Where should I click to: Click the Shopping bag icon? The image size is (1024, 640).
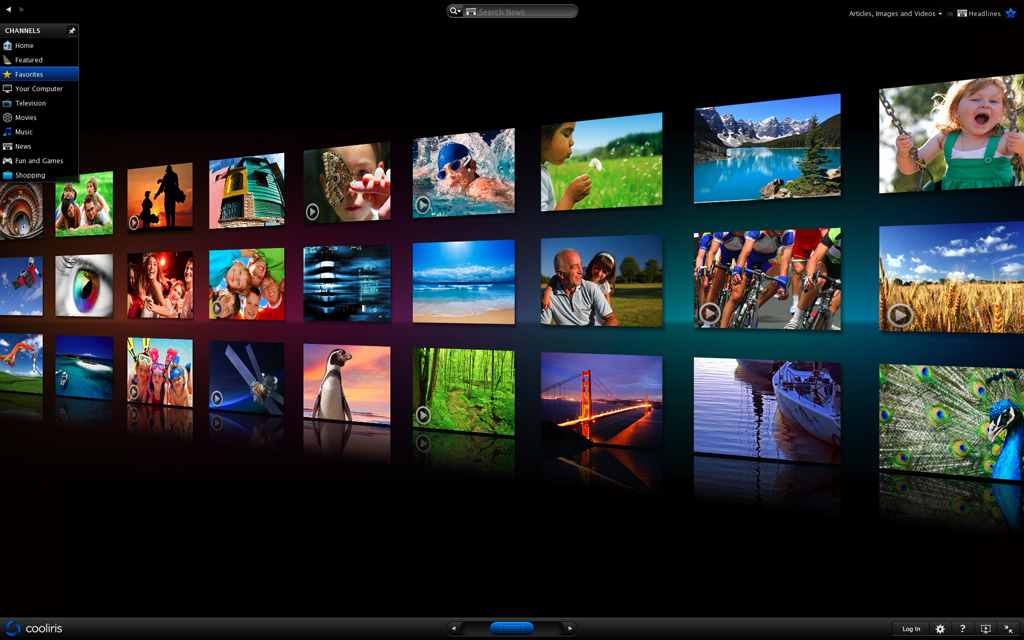[7, 175]
